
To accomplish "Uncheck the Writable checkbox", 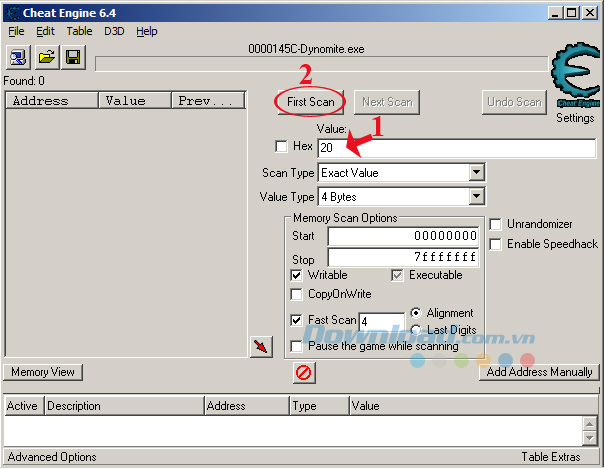I will pos(296,275).
